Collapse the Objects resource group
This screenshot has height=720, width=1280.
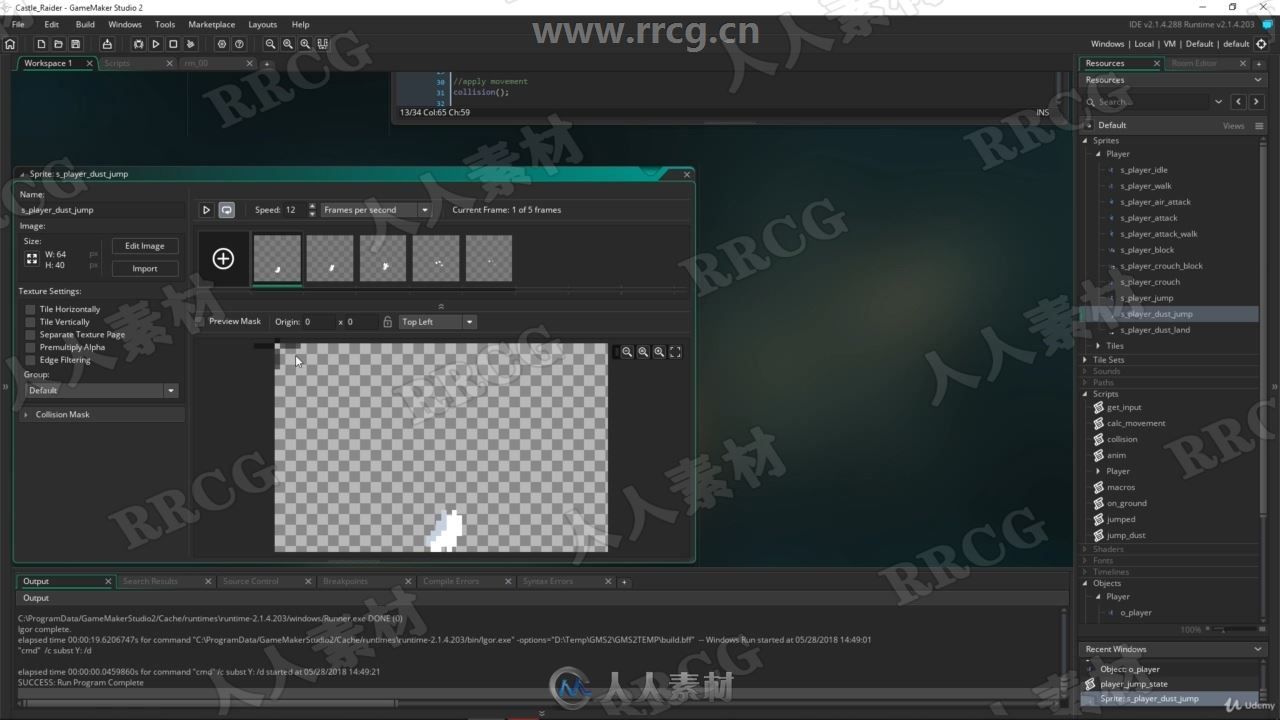(1085, 584)
